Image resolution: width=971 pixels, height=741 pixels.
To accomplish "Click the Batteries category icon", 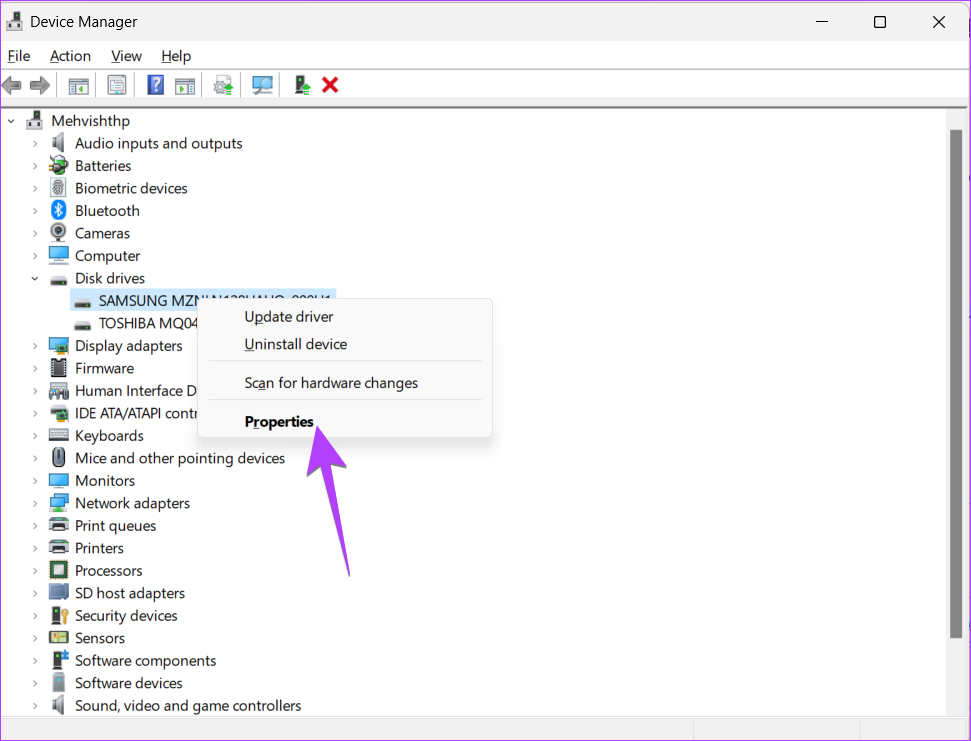I will (x=58, y=165).
